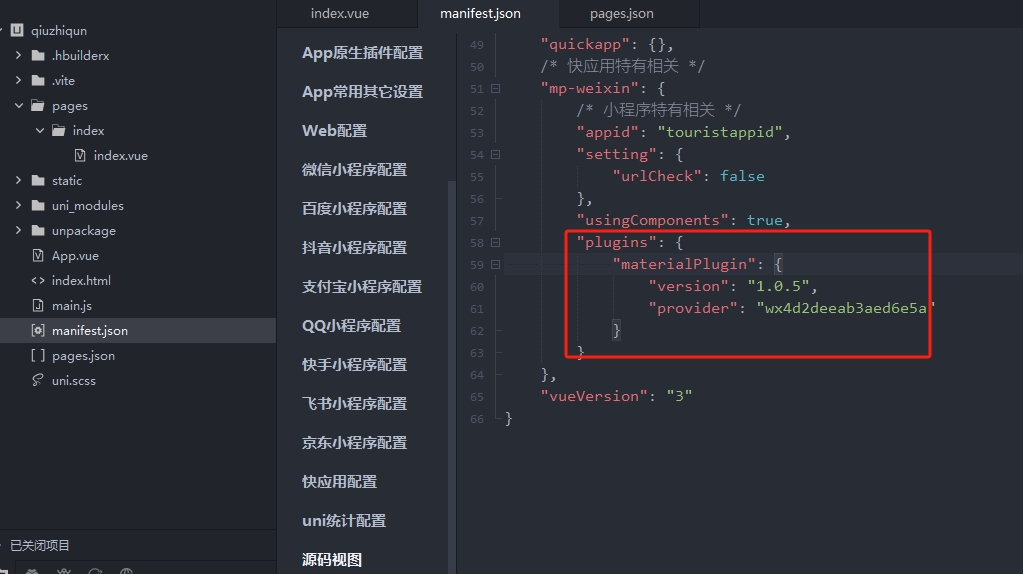Viewport: 1023px width, 574px height.
Task: Open Web配置 section
Action: click(x=334, y=130)
